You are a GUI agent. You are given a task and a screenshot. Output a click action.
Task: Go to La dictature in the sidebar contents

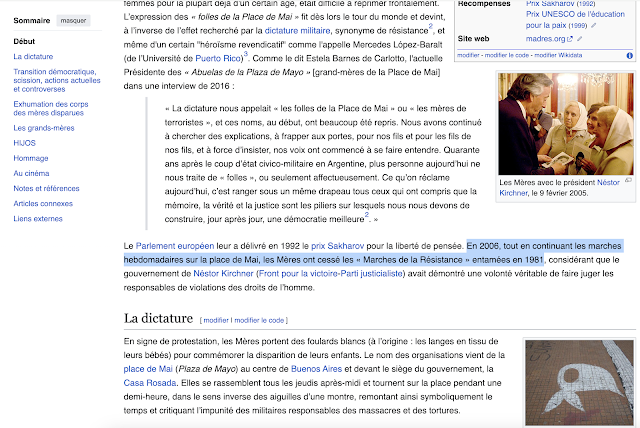point(33,56)
